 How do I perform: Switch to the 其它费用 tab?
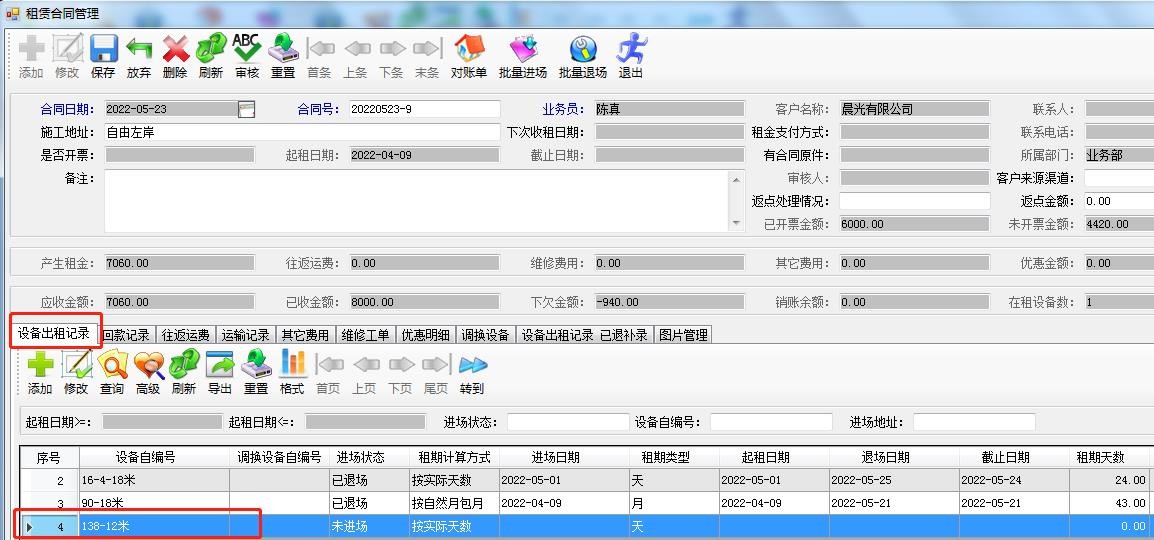click(305, 335)
